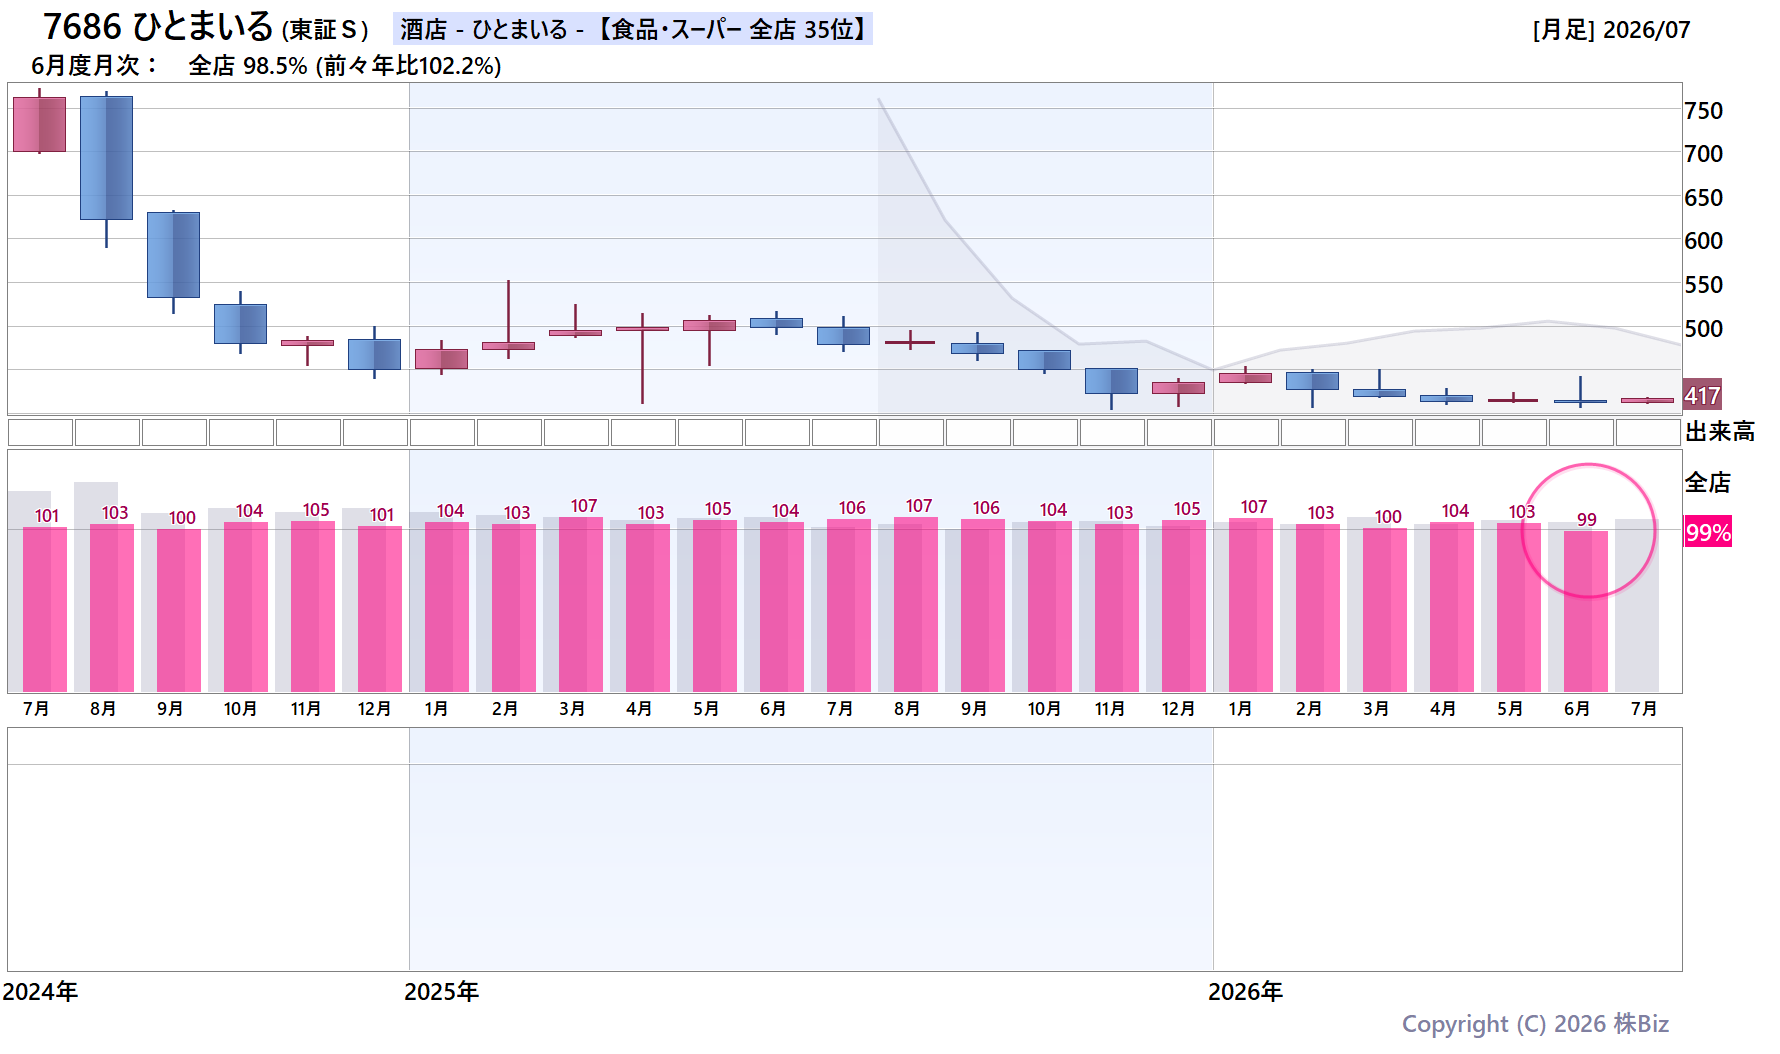Click the 700 price axis label

click(1703, 154)
